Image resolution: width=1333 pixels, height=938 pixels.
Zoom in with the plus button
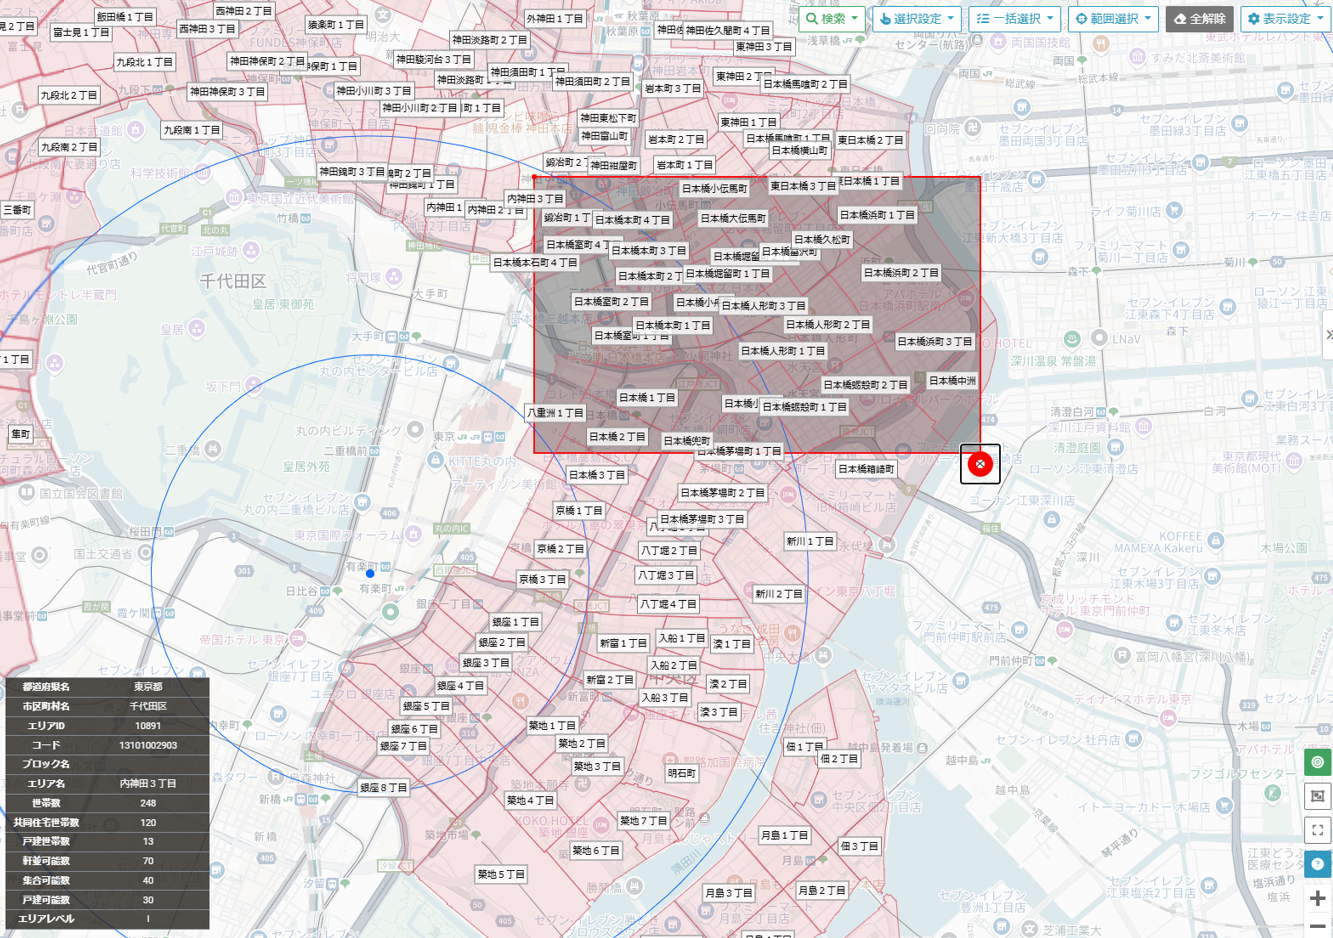click(x=1317, y=898)
